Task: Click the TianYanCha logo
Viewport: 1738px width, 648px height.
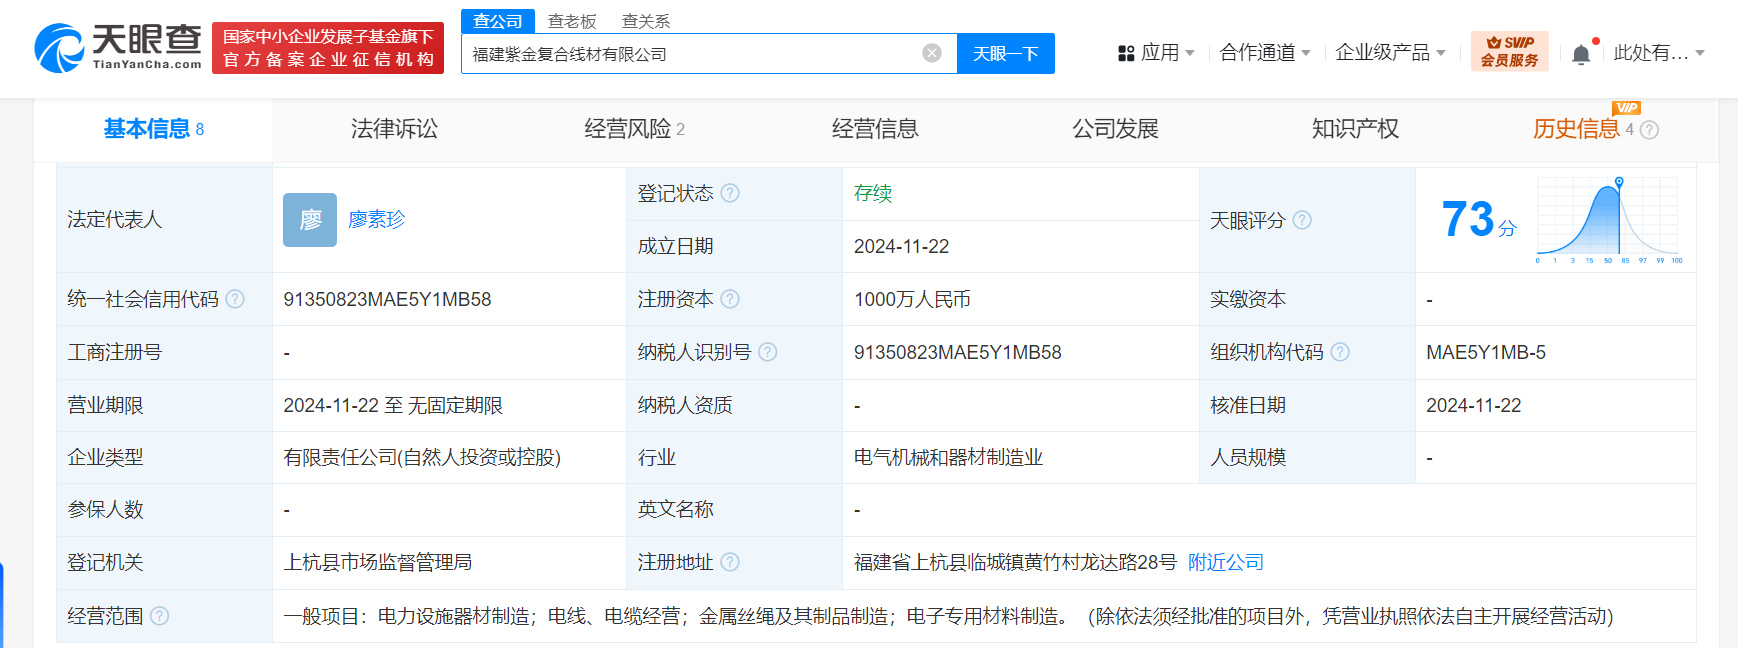Action: pos(118,48)
